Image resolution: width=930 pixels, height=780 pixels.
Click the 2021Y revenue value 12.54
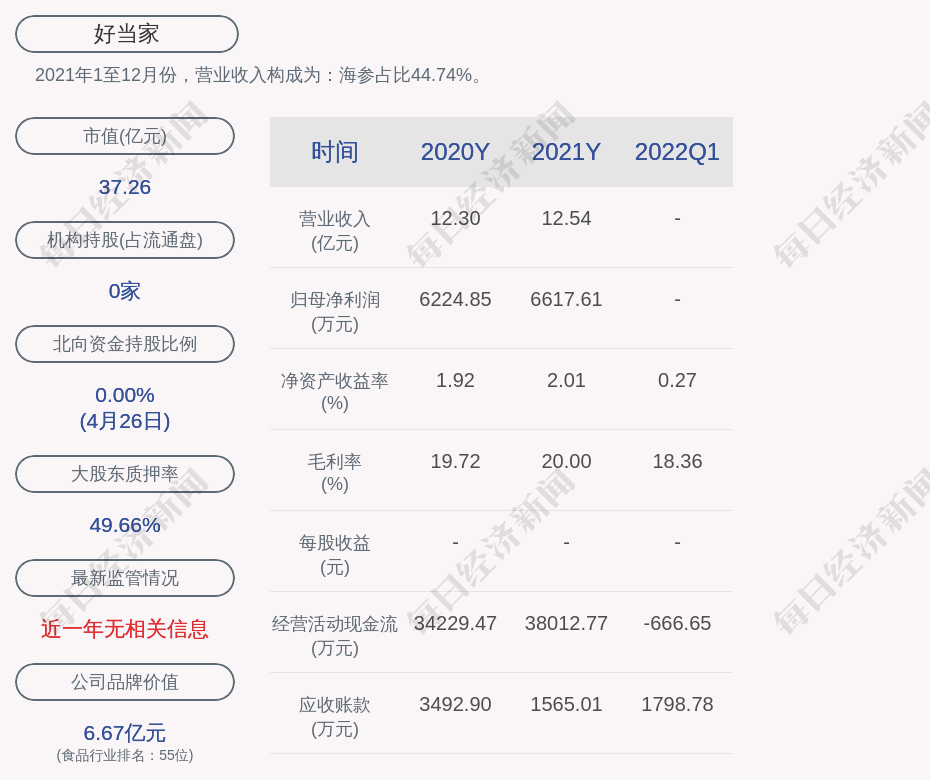[566, 219]
